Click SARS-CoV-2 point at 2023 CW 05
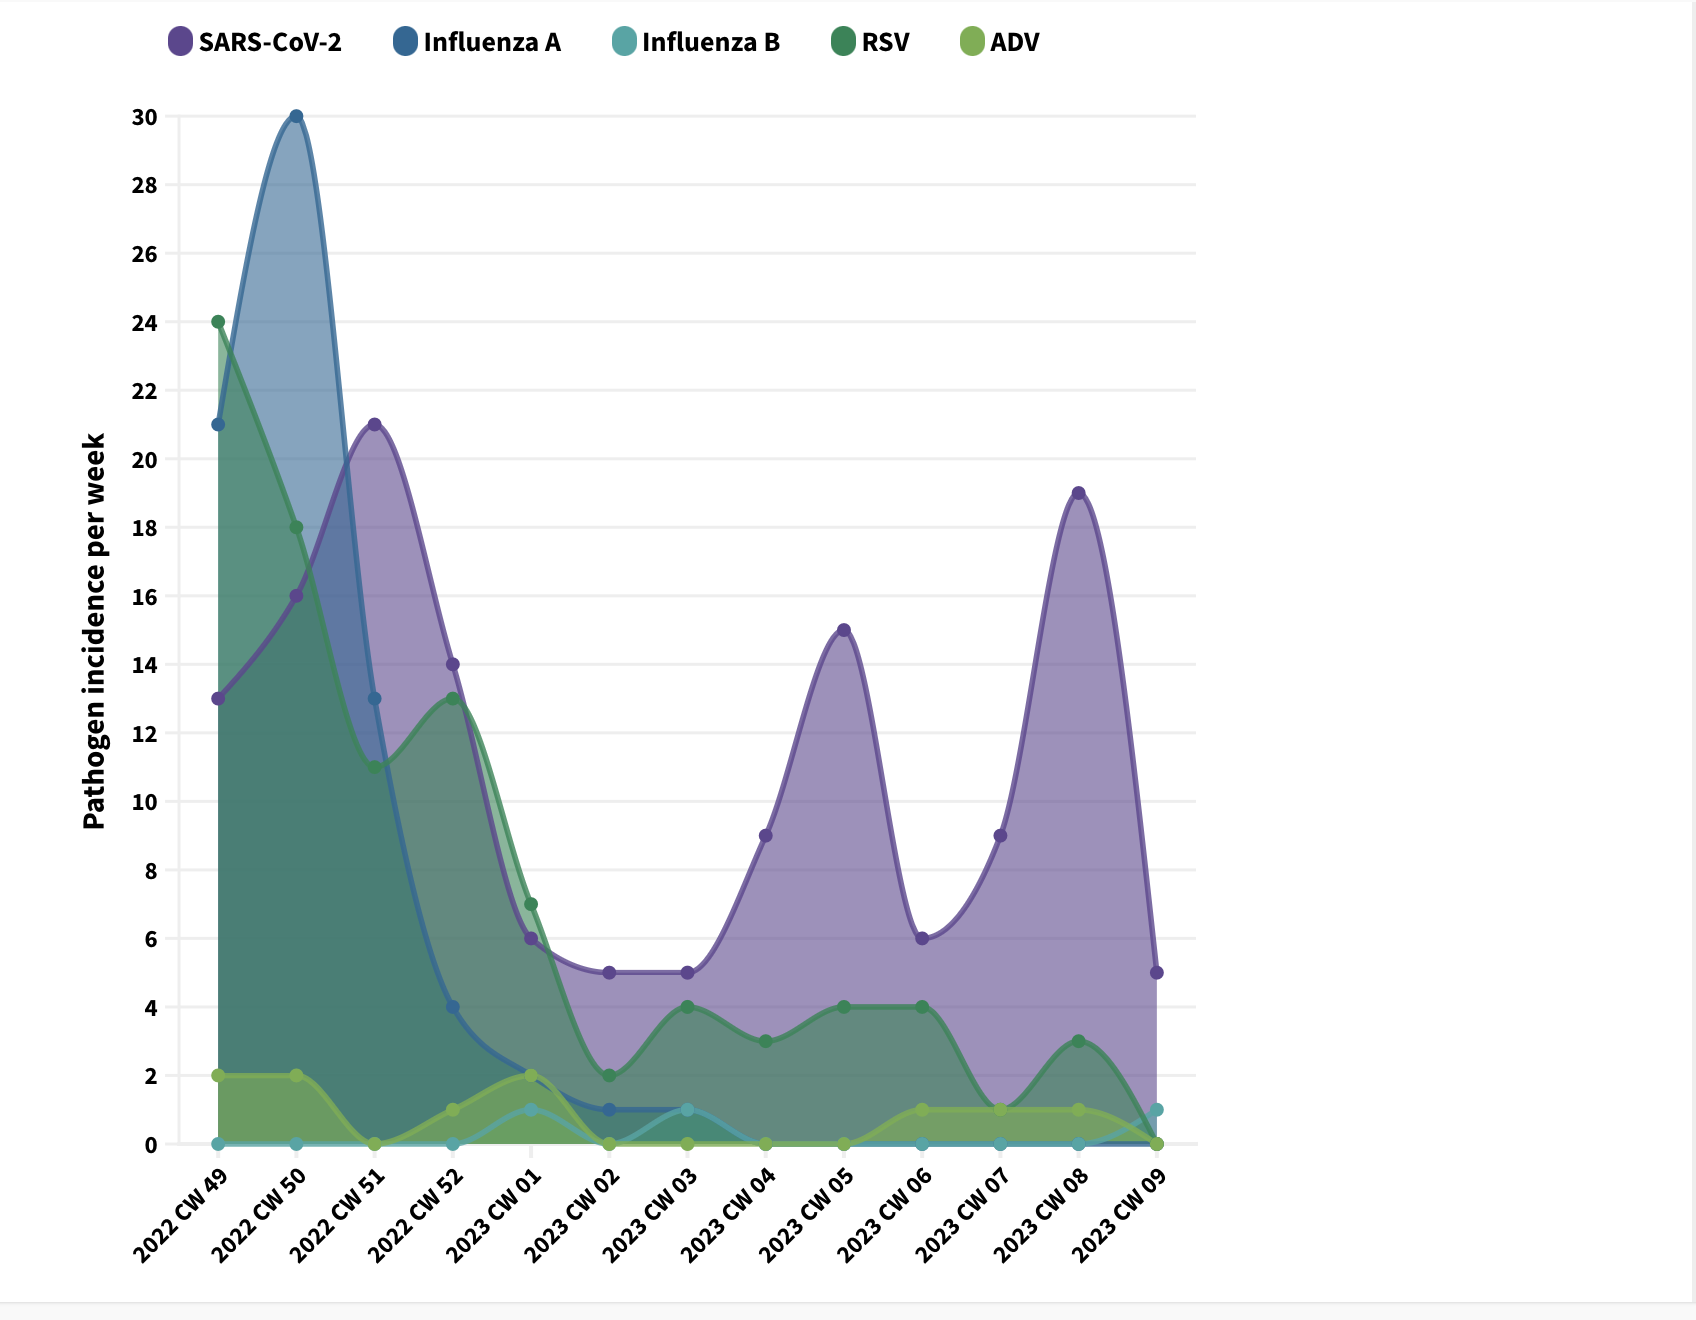Viewport: 1696px width, 1320px height. coord(844,630)
